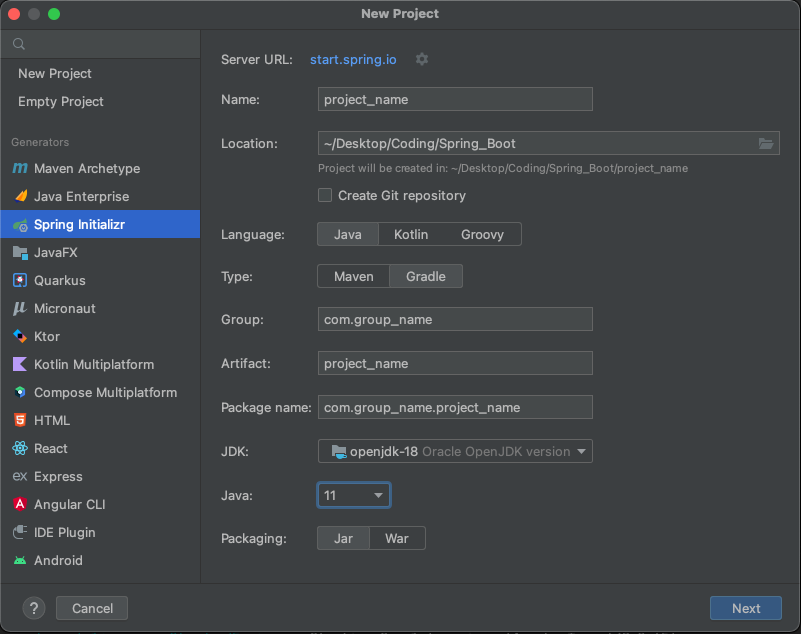Focus the generator search box
The image size is (801, 634).
pos(100,44)
